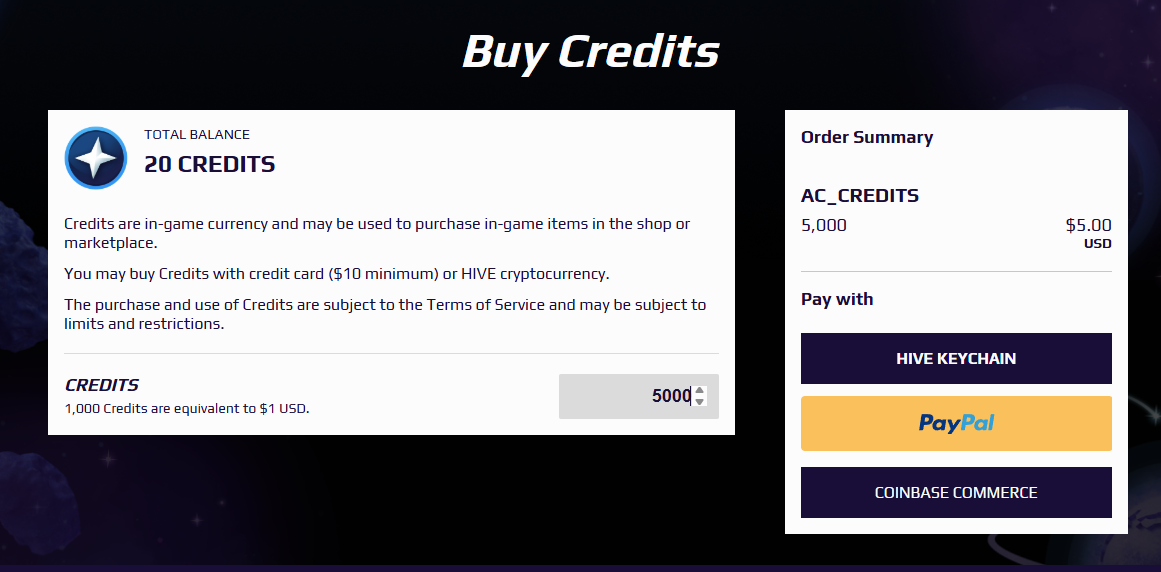Decrease credits with the down stepper arrow
Screen dimensions: 1161x572
click(x=700, y=401)
